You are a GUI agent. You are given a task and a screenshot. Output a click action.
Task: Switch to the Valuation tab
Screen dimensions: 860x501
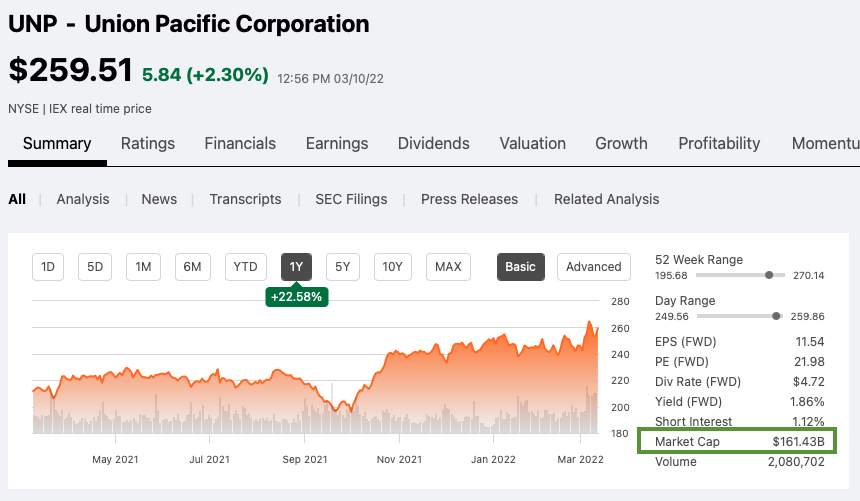point(532,143)
